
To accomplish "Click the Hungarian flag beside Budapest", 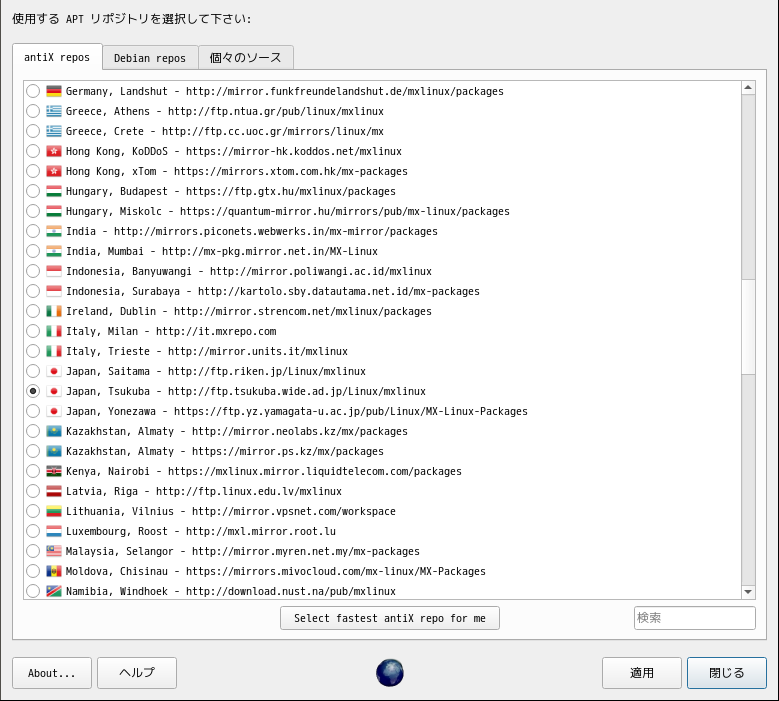I will pyautogui.click(x=54, y=191).
